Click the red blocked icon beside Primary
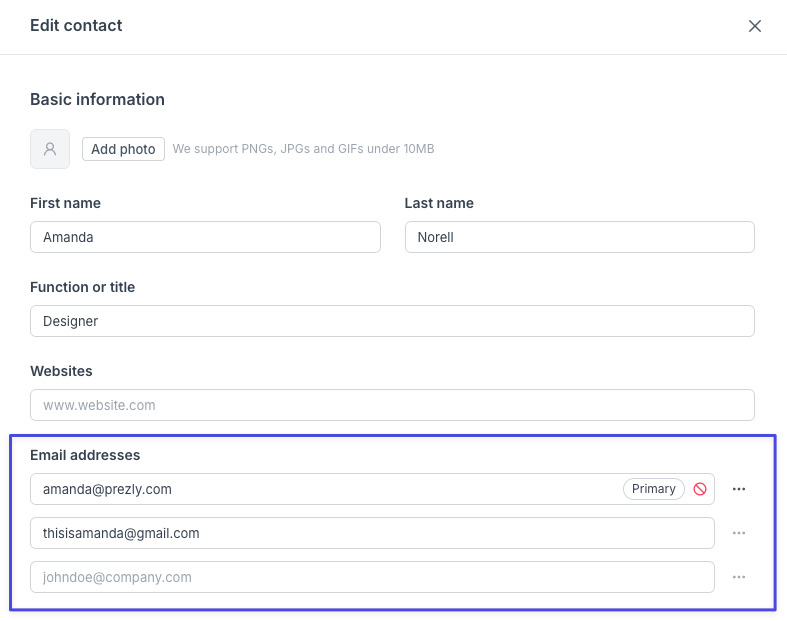The width and height of the screenshot is (787, 621). [x=700, y=489]
